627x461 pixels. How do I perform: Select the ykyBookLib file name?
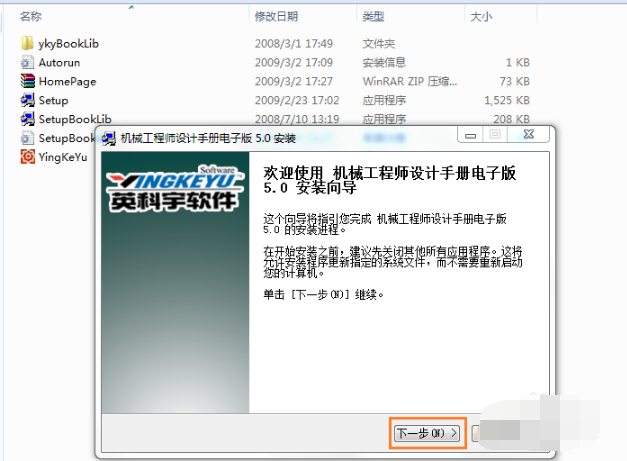tap(68, 44)
